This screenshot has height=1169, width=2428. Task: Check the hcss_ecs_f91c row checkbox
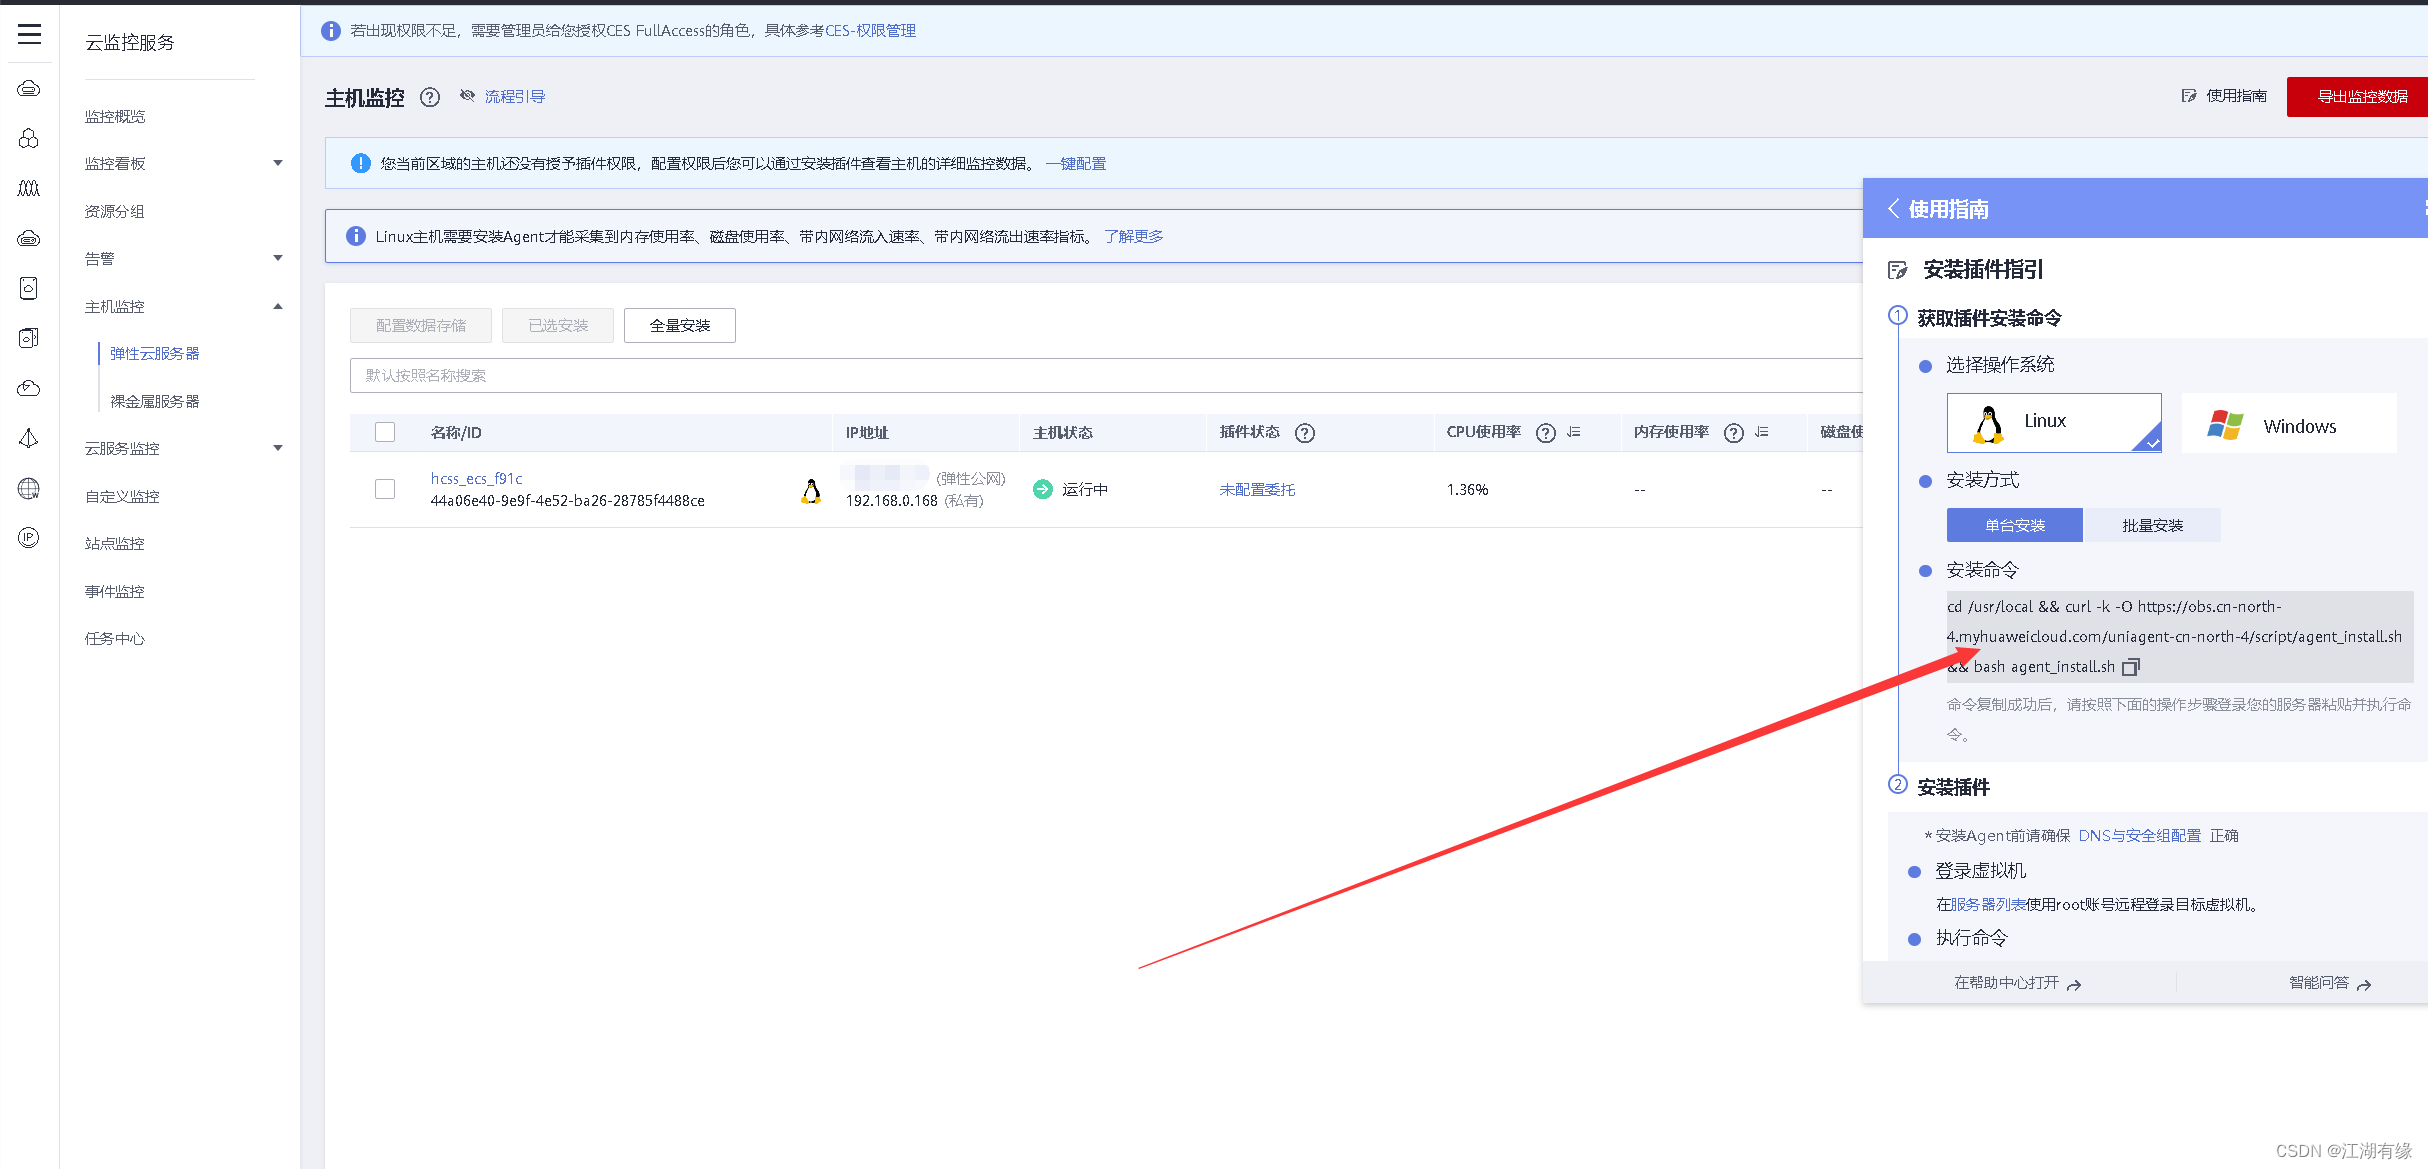385,489
